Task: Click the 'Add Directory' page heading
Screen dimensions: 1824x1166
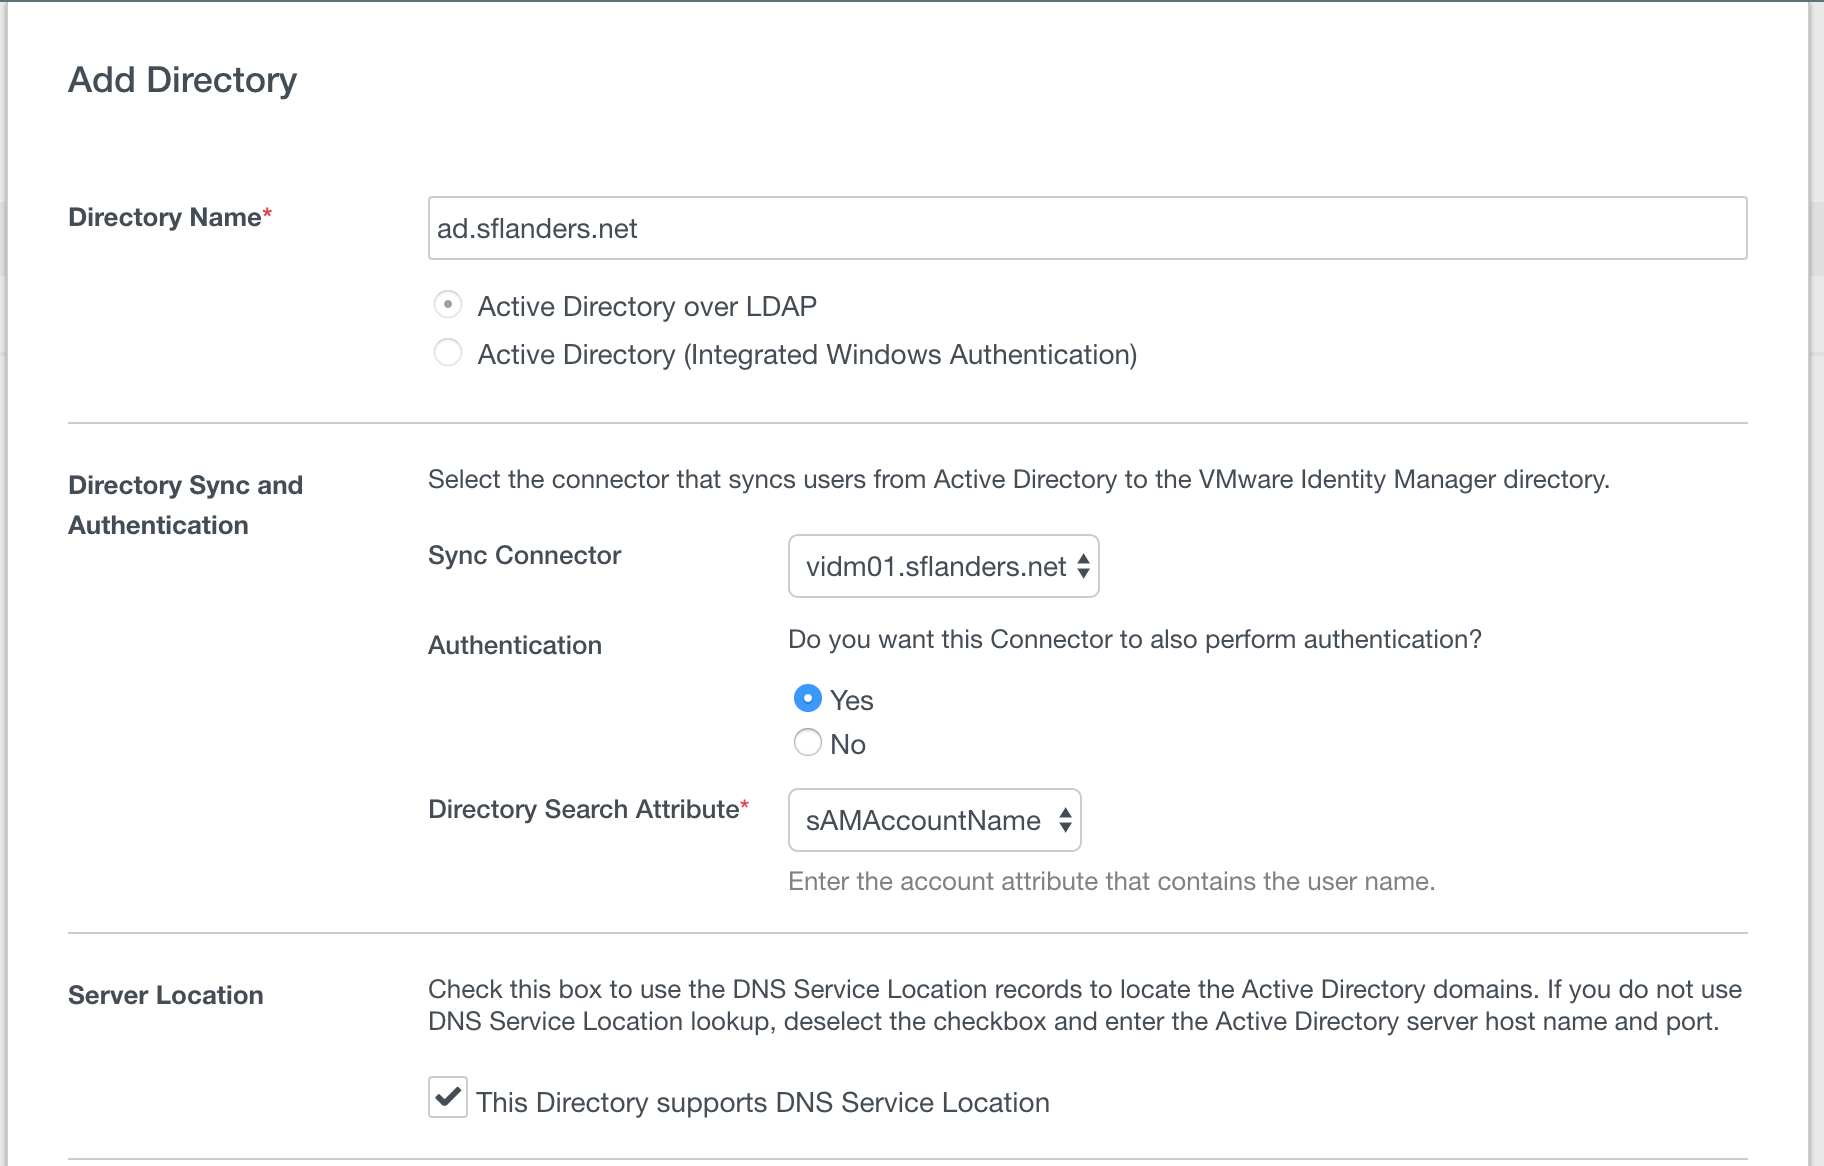Action: click(182, 80)
